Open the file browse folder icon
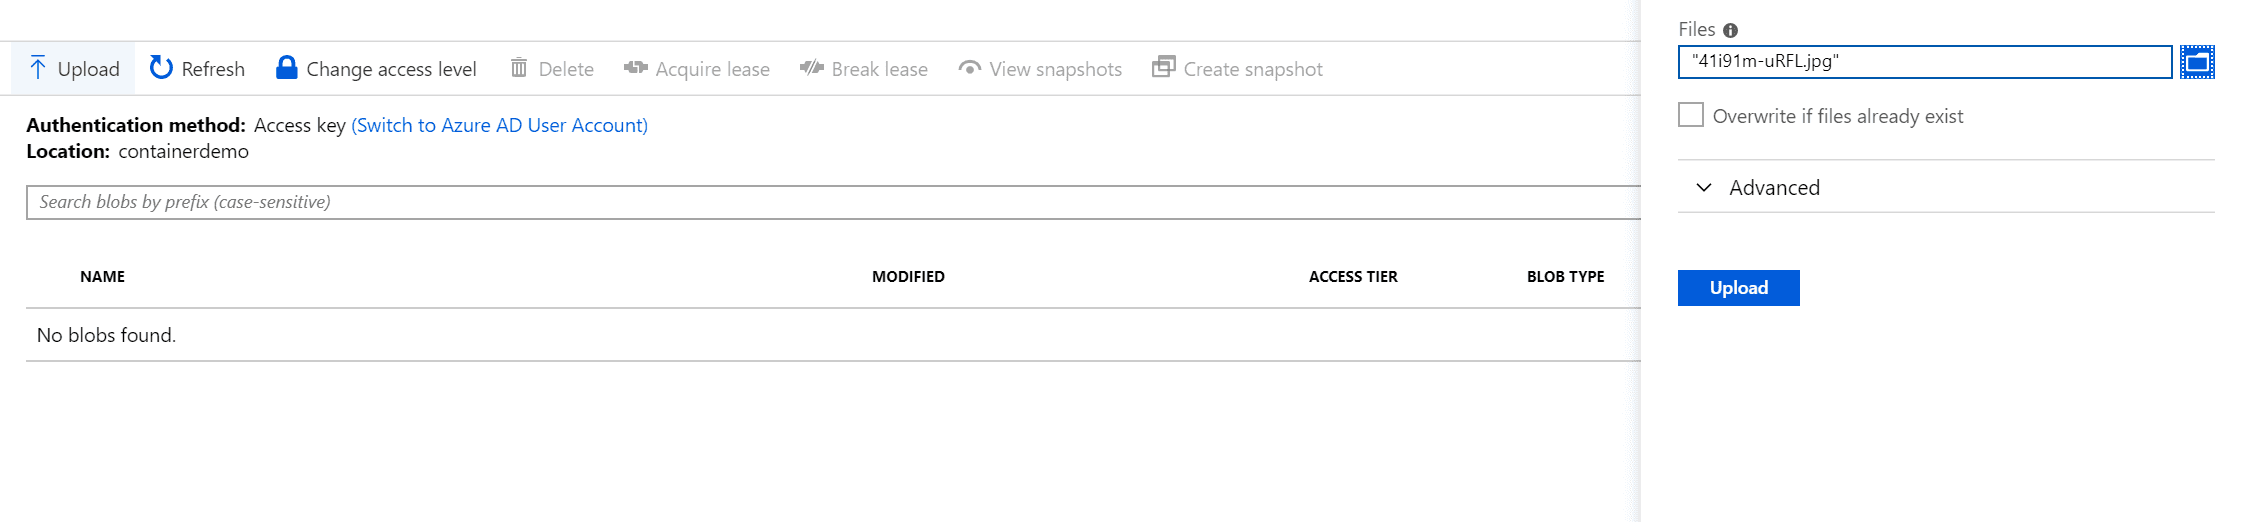The height and width of the screenshot is (522, 2242). 2197,62
